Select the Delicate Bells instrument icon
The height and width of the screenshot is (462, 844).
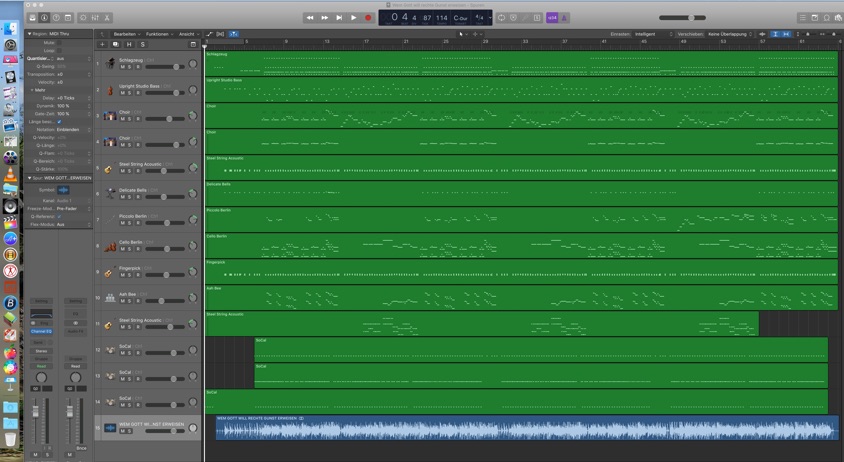110,194
